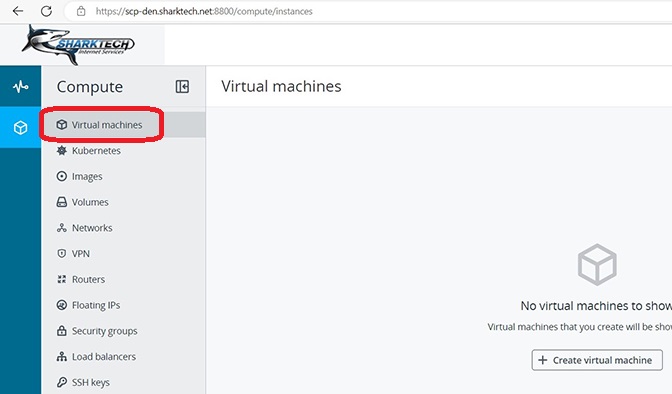
Task: Click the Sharktech logo
Action: tap(78, 45)
